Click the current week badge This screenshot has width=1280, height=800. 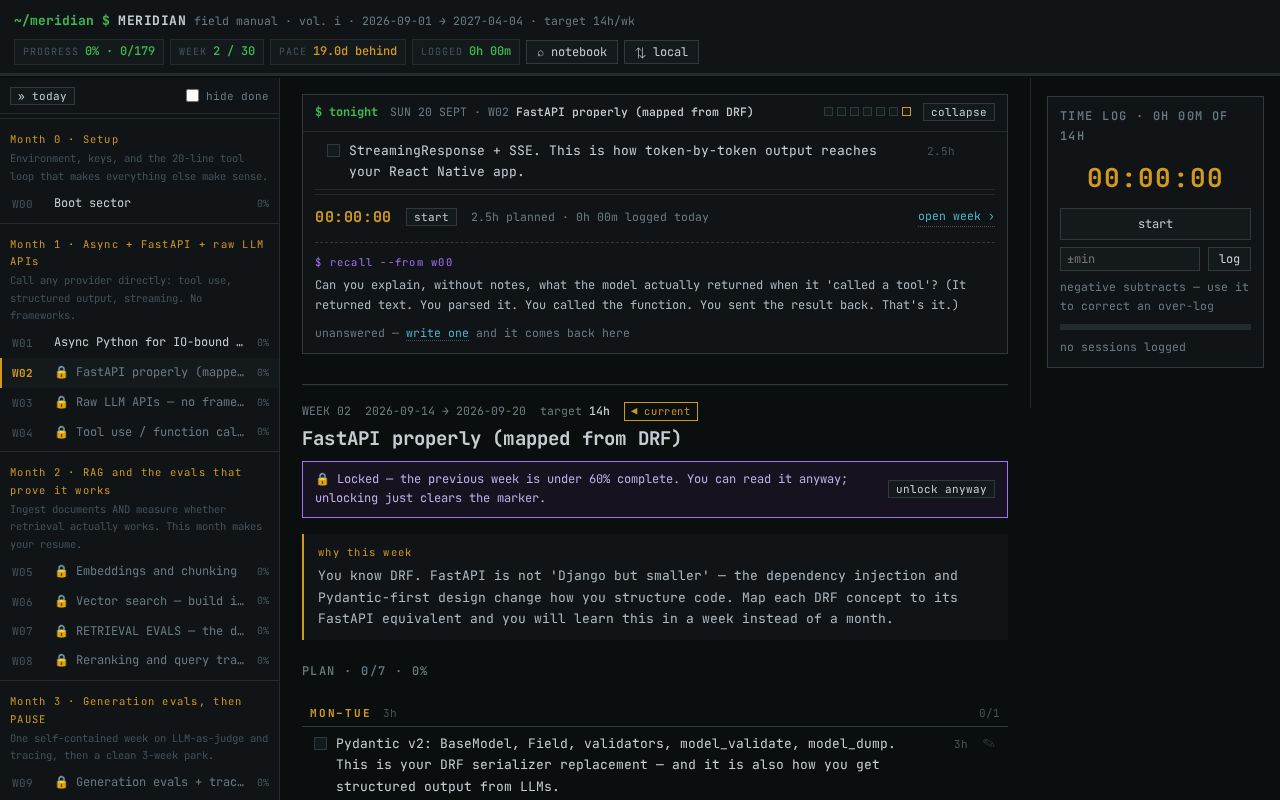coord(661,411)
